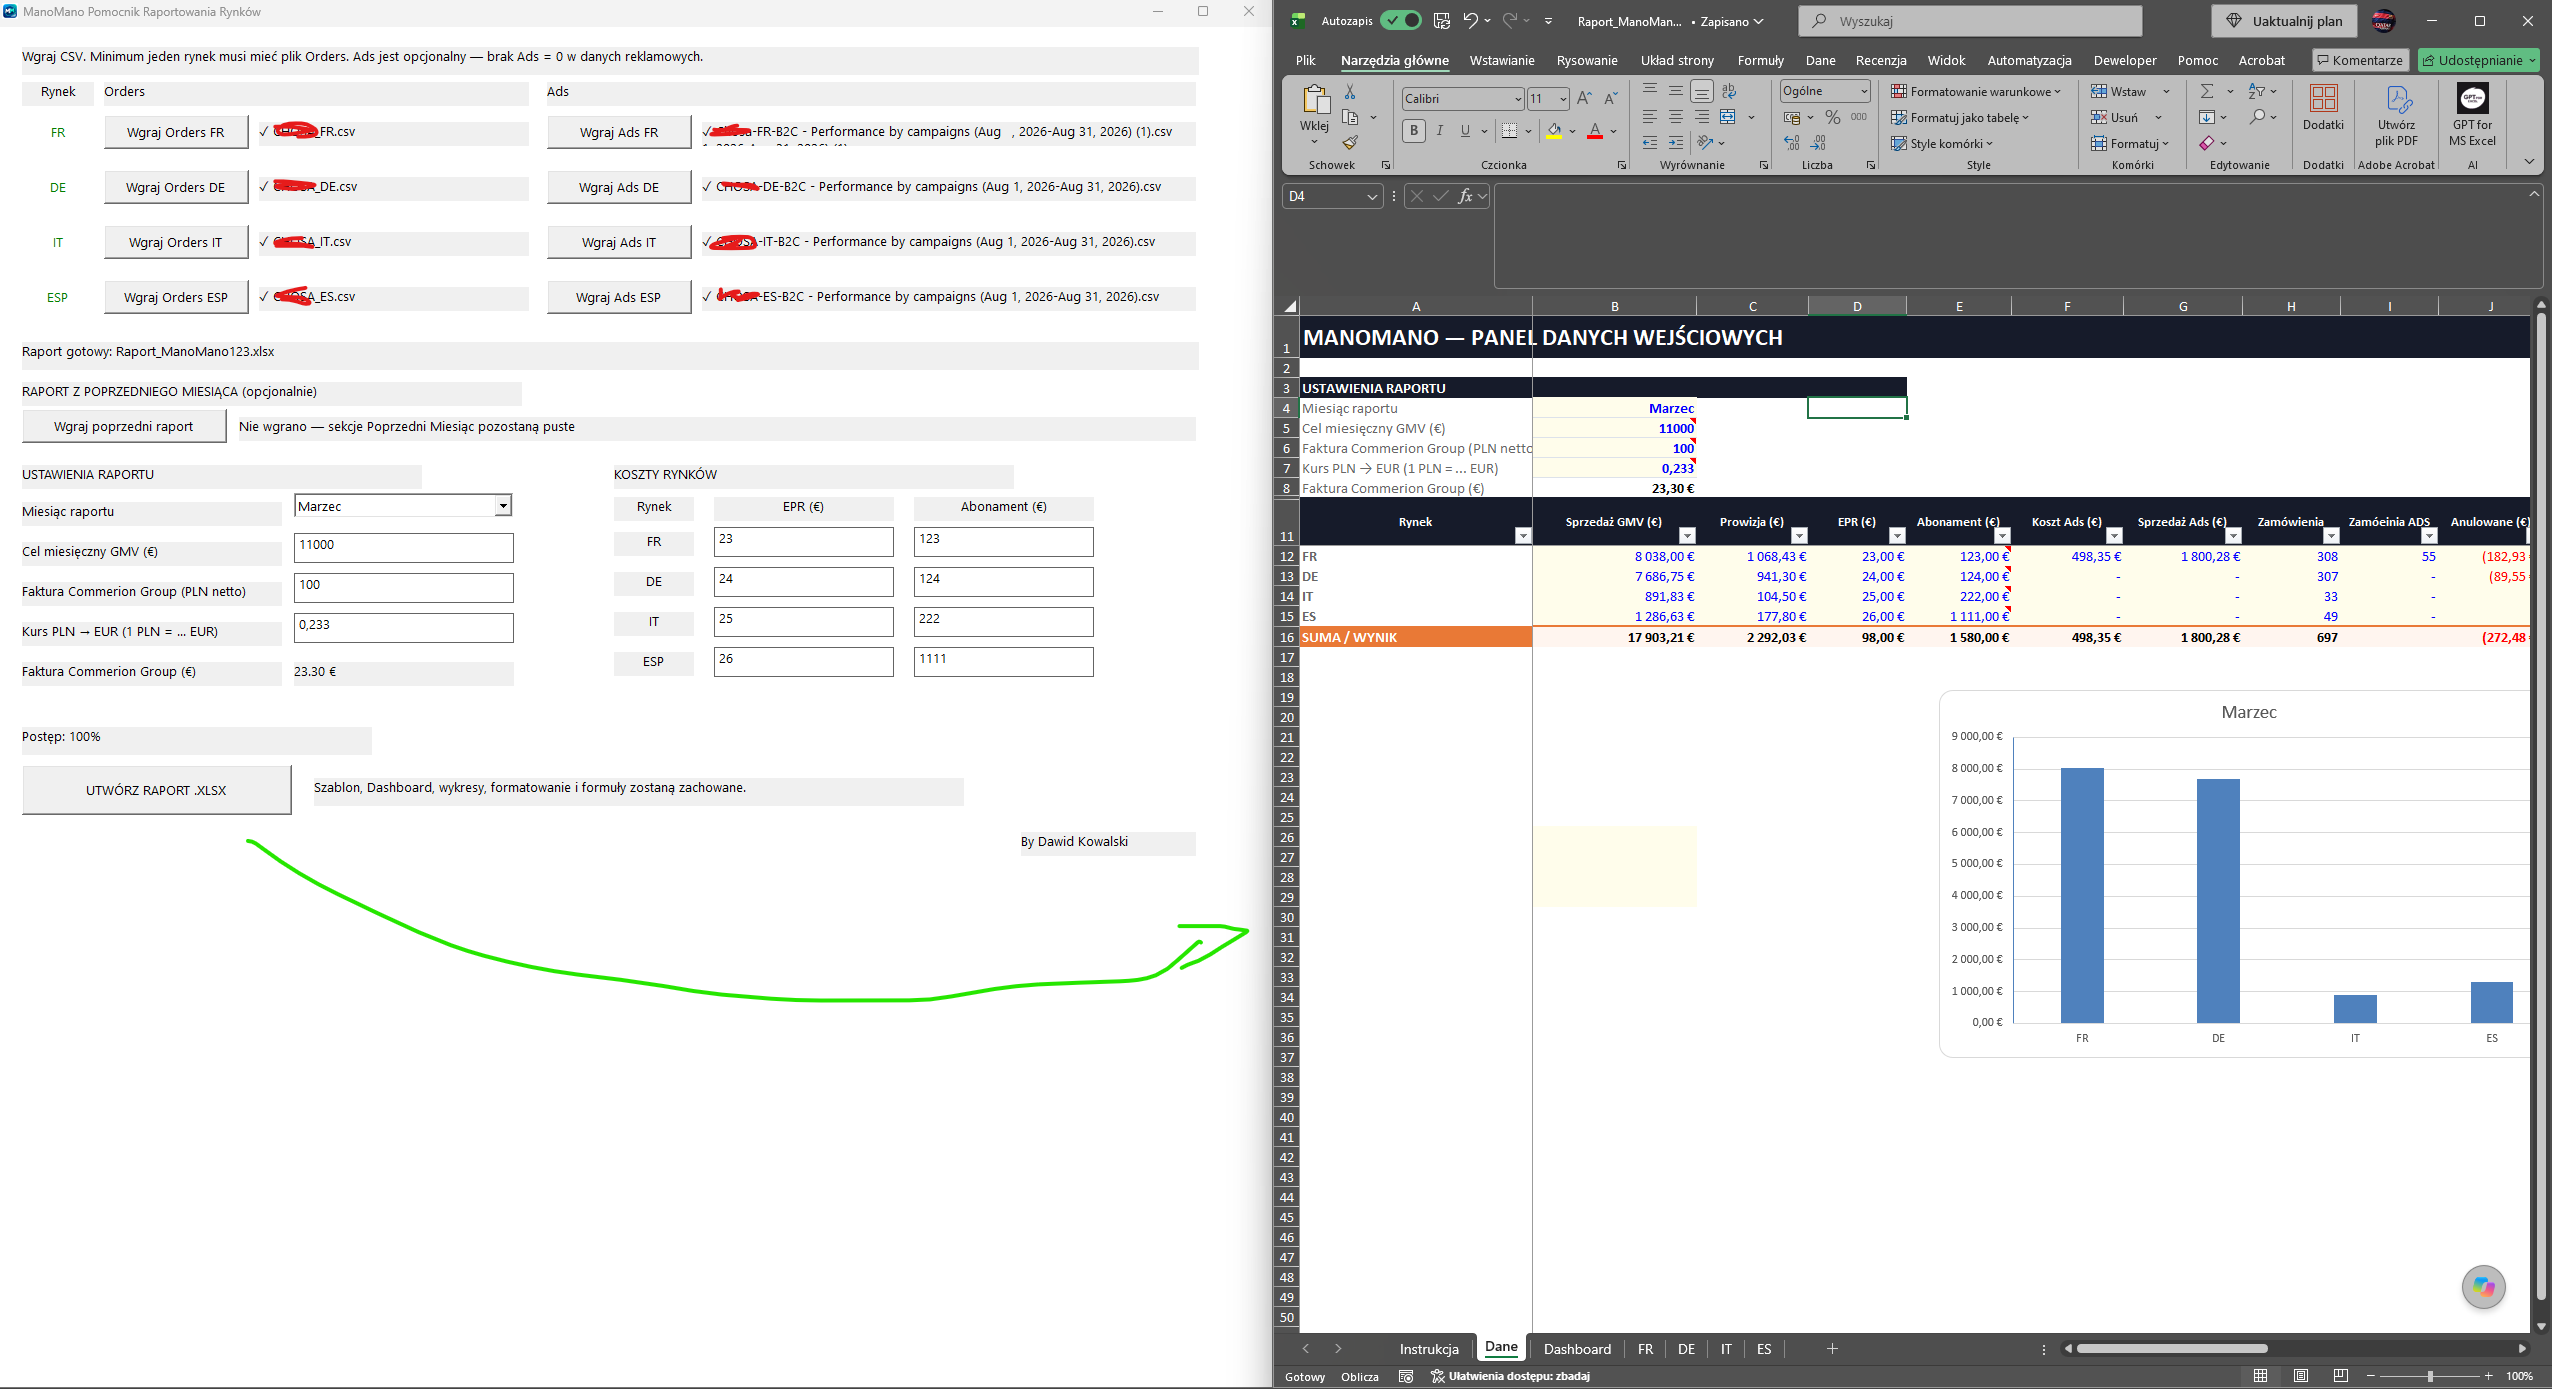
Task: Click the Wyszukaj search box in Excel
Action: (x=1969, y=21)
